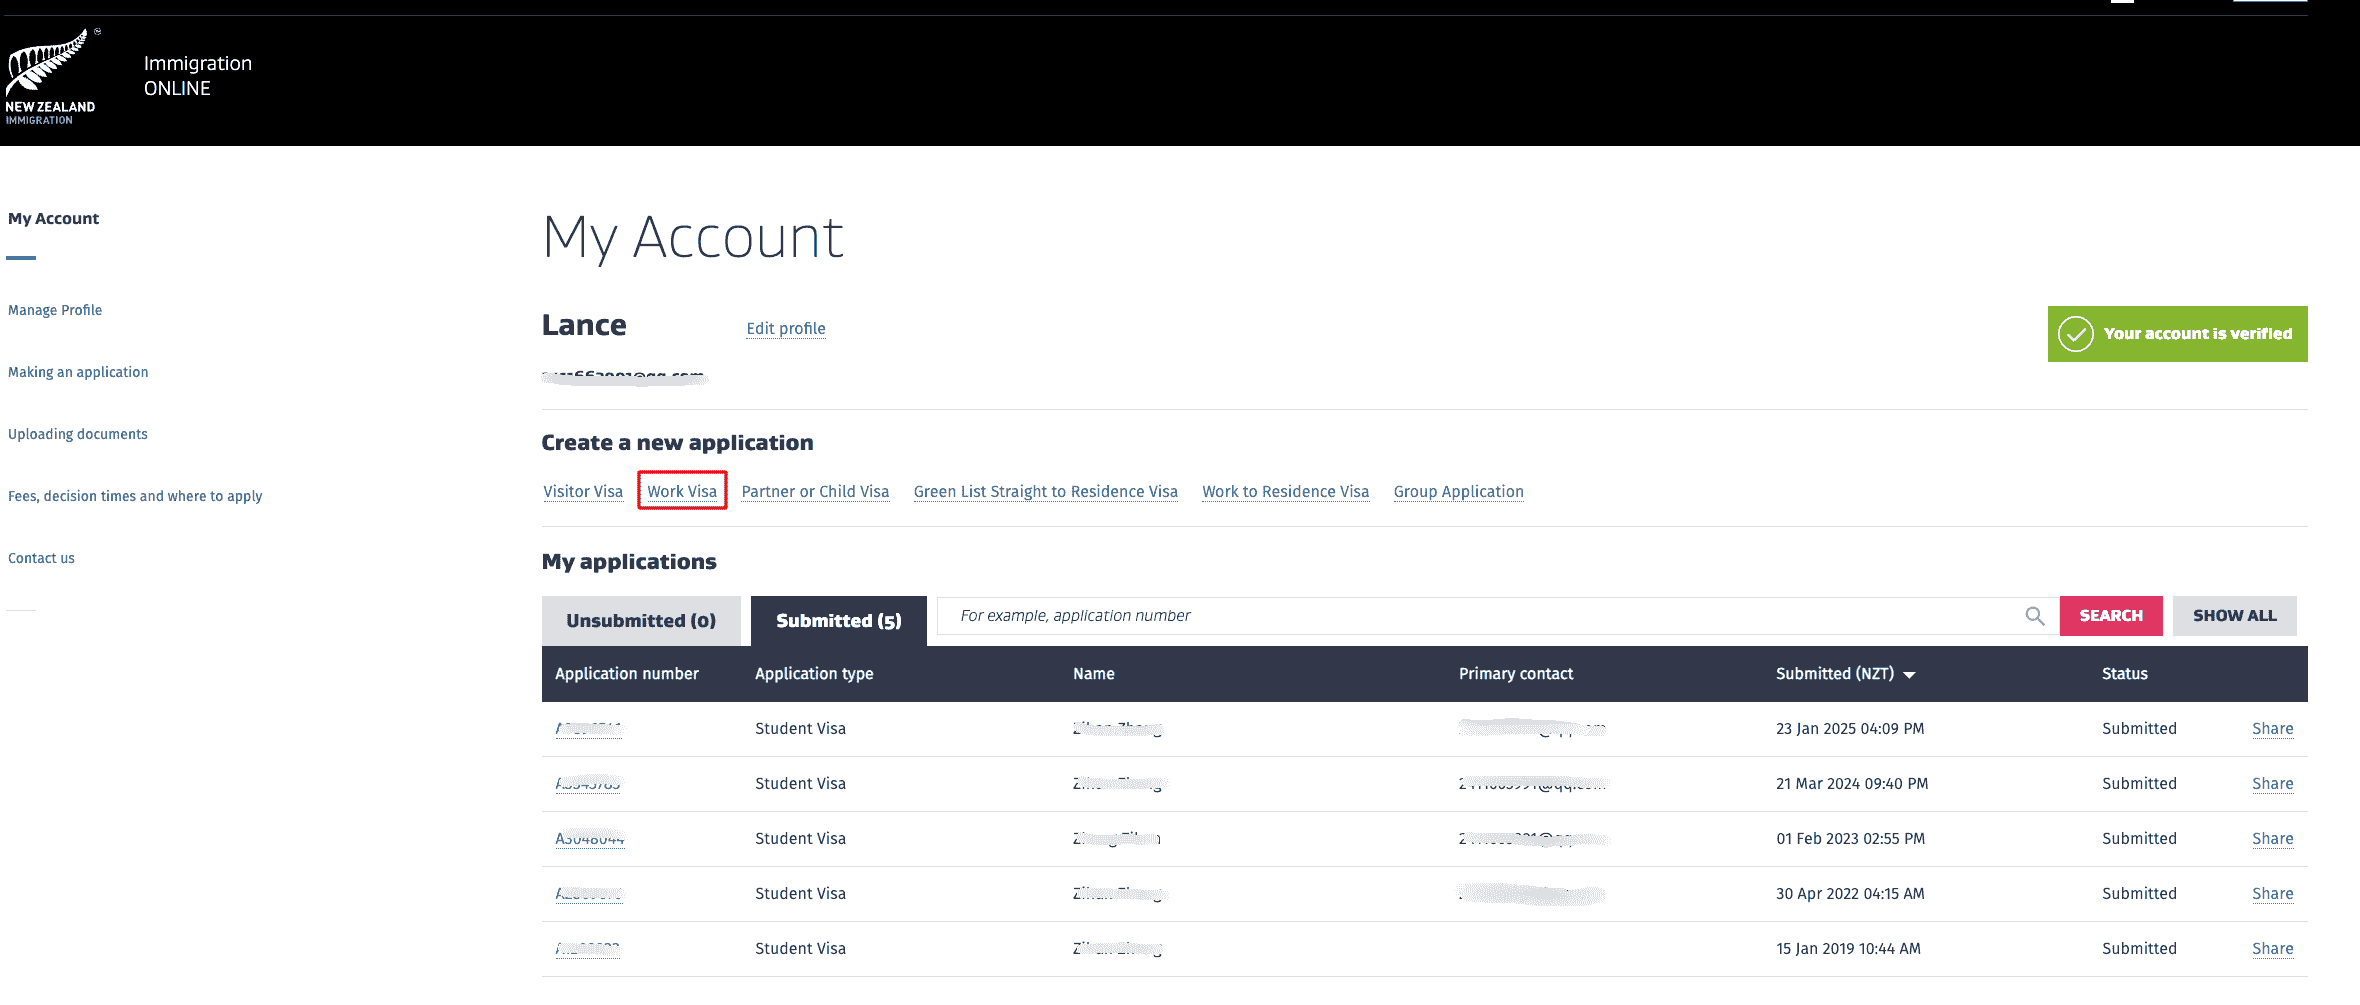This screenshot has height=1005, width=2360.
Task: Switch to the Unsubmitted (0) tab
Action: coord(641,620)
